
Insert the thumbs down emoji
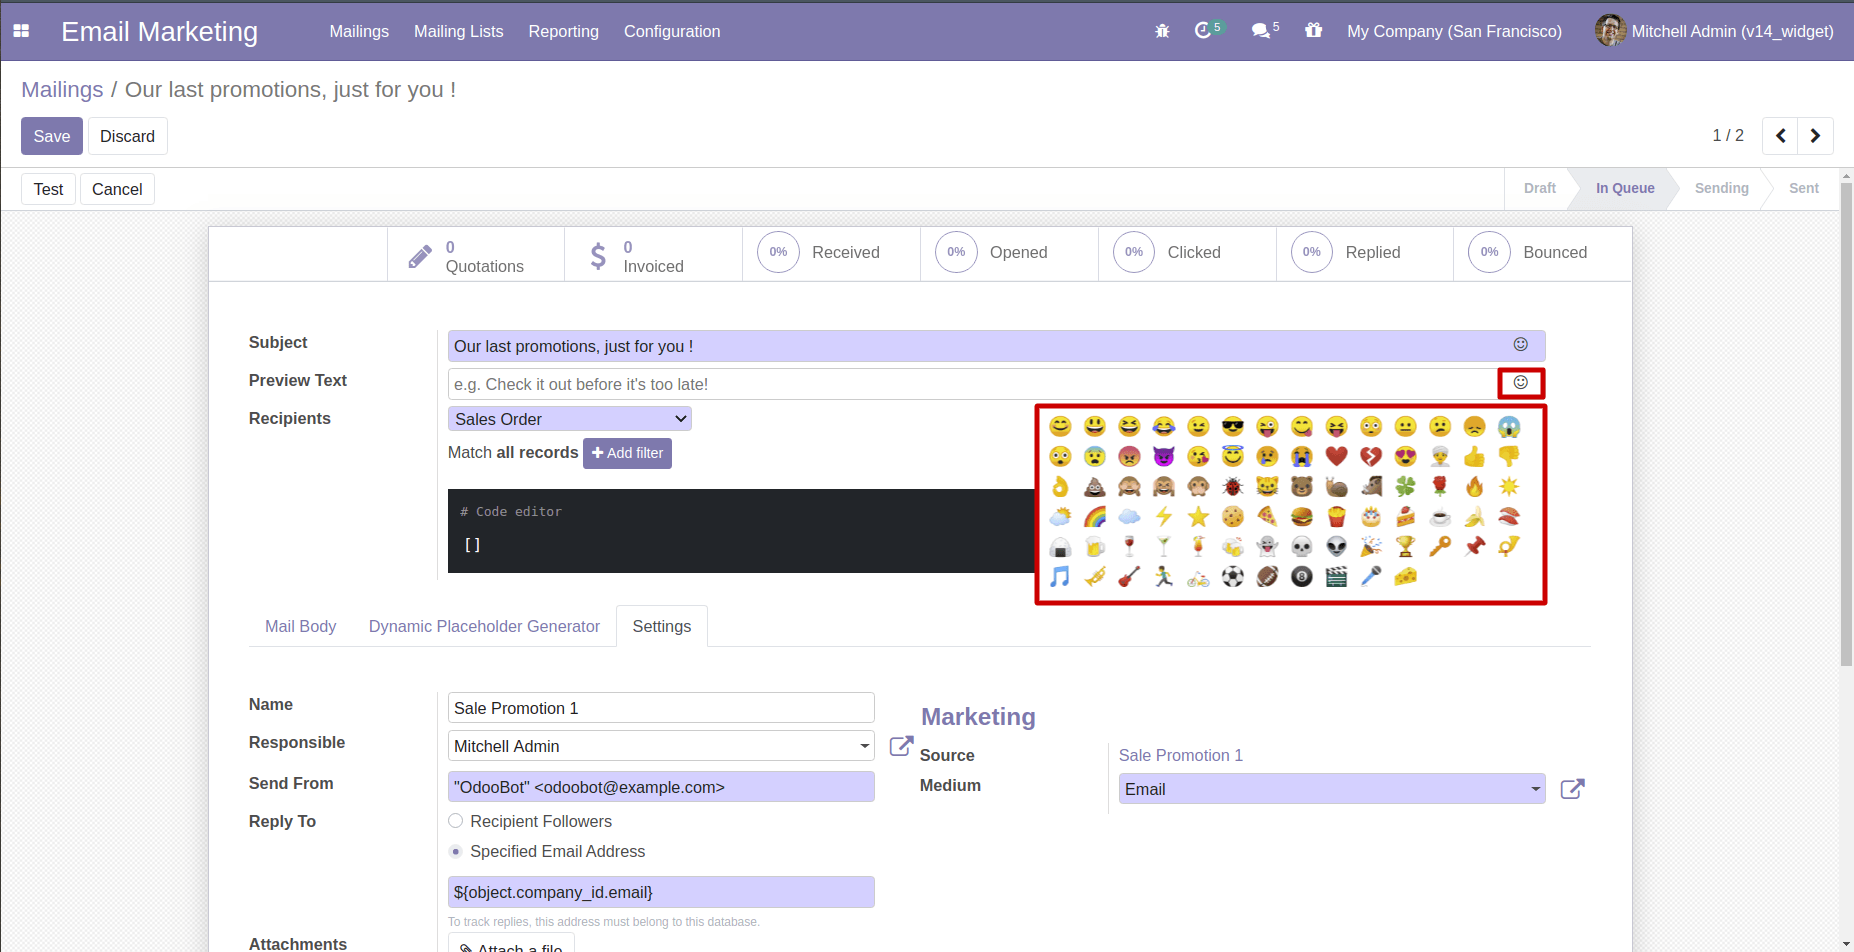pyautogui.click(x=1509, y=457)
